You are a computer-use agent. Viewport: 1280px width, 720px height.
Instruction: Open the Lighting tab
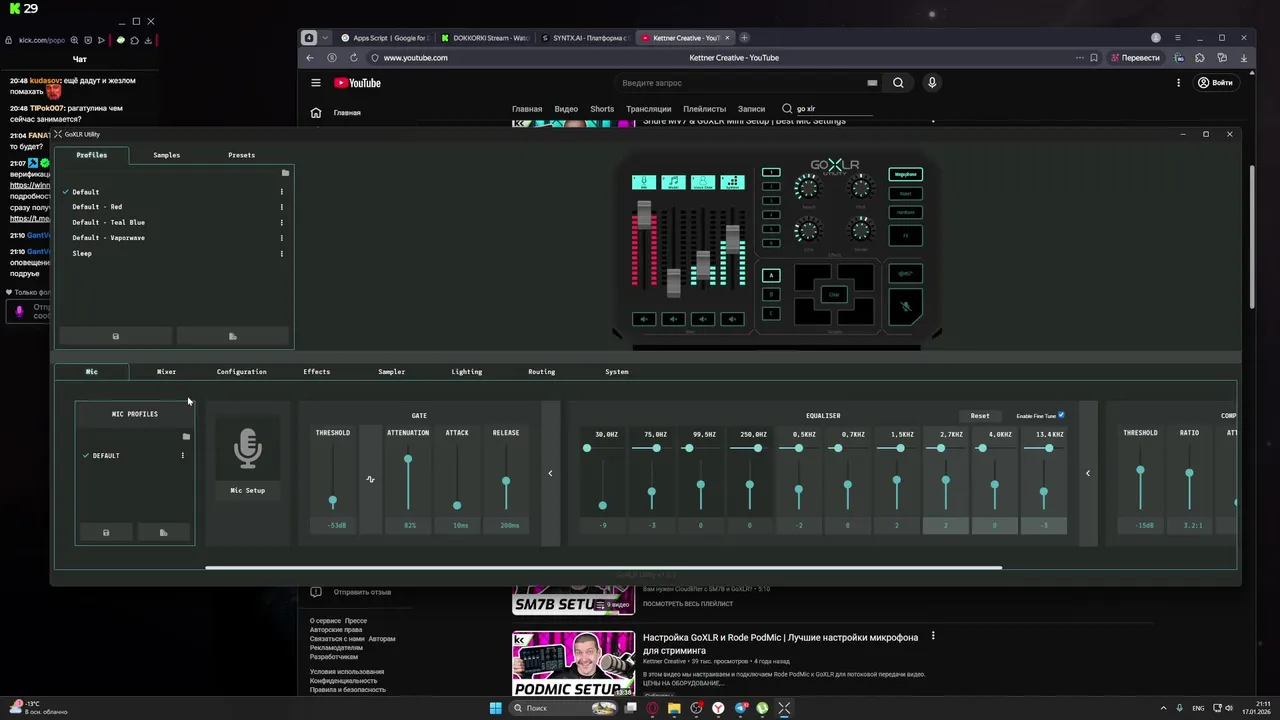466,372
